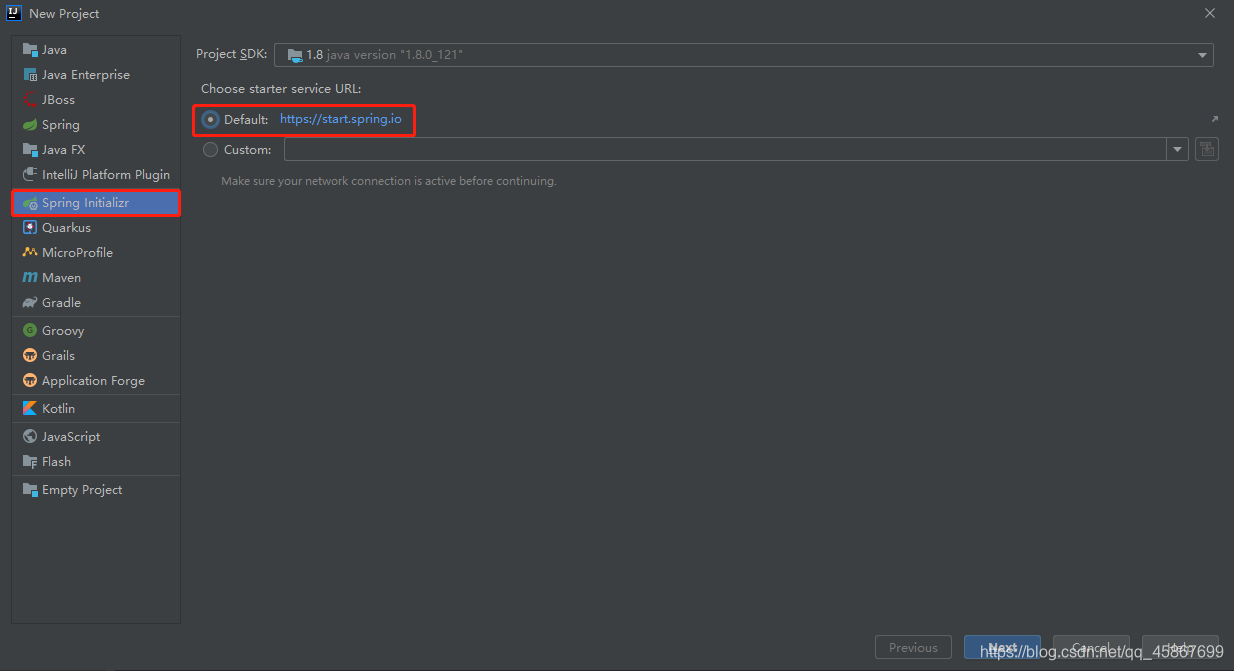Select the Java FX folder icon
The height and width of the screenshot is (671, 1234).
coord(30,150)
